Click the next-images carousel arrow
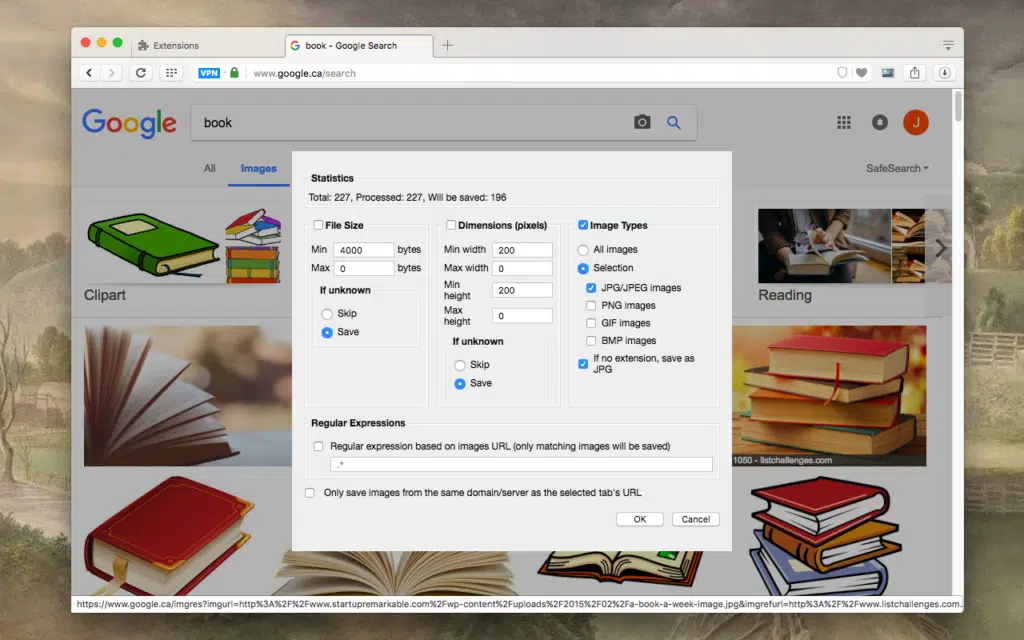1024x640 pixels. 941,249
